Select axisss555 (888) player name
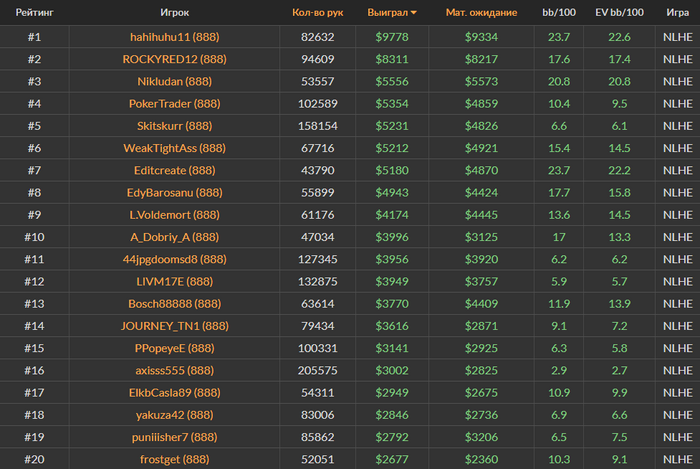Image resolution: width=700 pixels, height=469 pixels. [x=175, y=370]
